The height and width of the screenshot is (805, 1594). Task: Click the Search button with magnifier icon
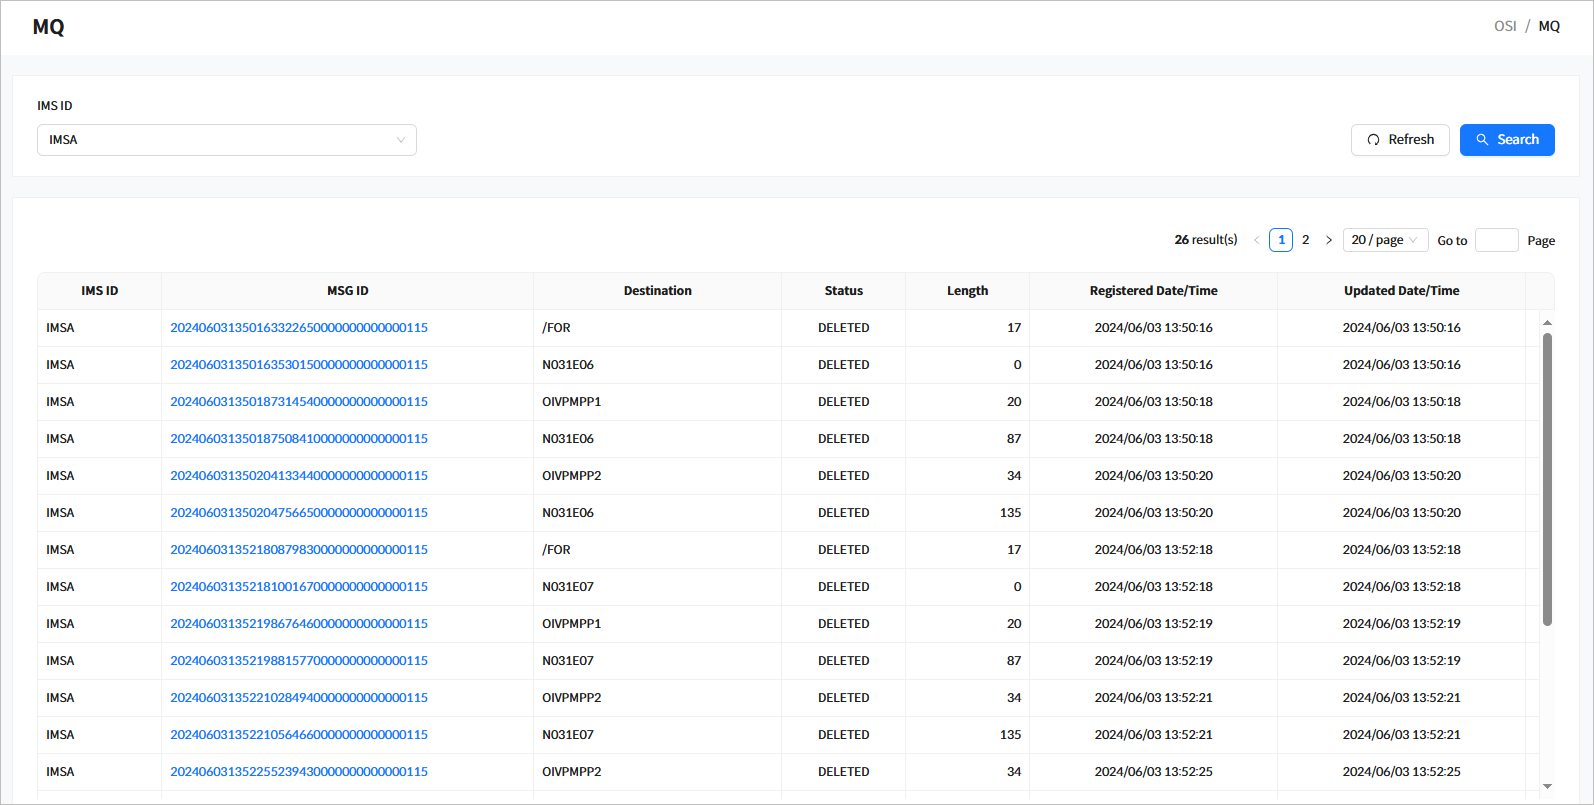click(1506, 140)
